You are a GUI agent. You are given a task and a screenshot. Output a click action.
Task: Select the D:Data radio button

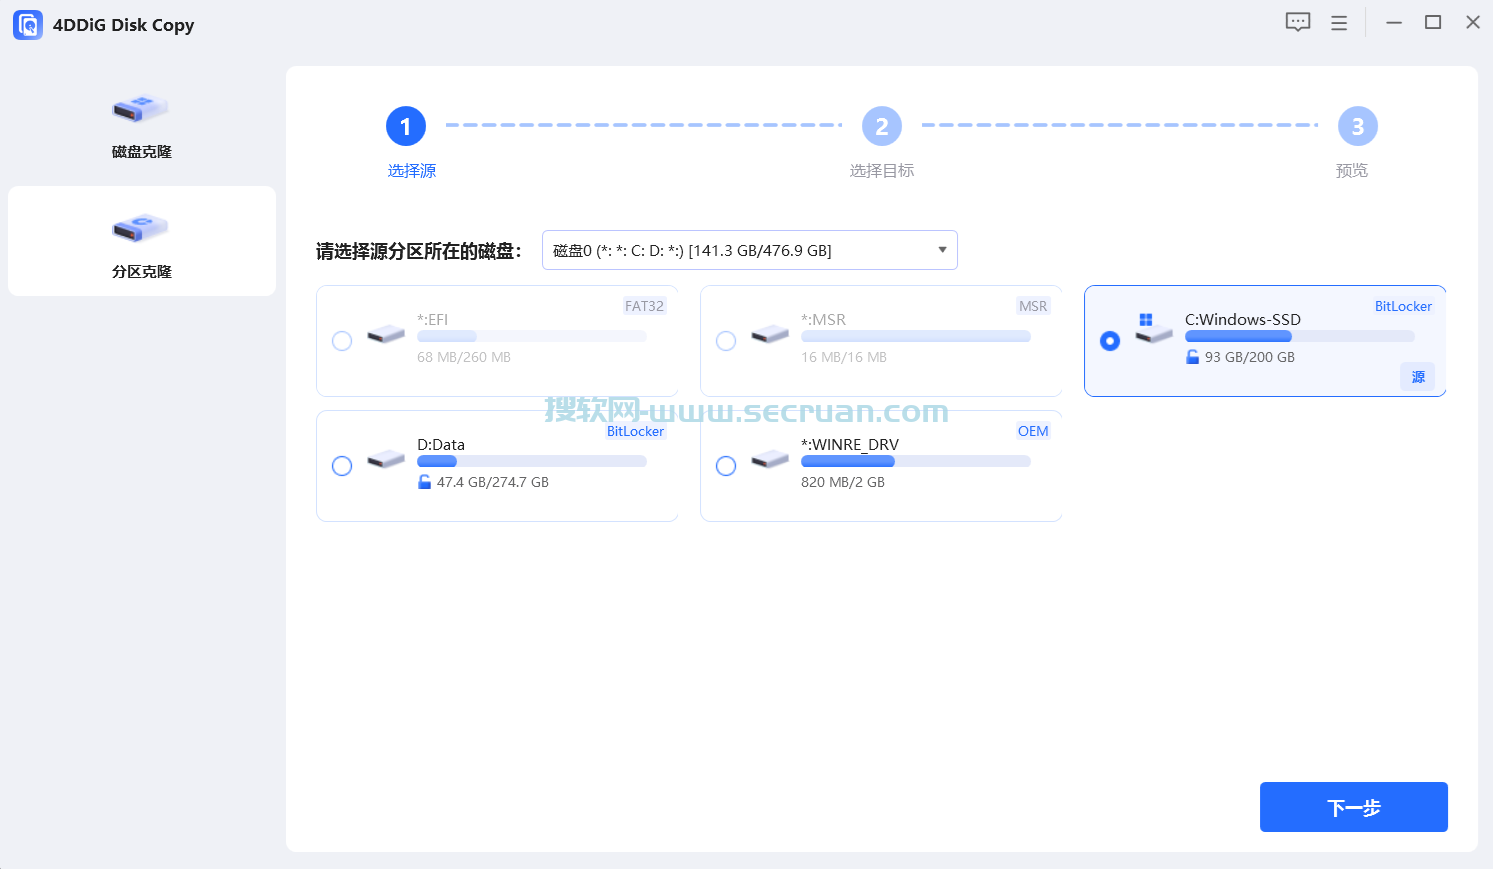coord(342,466)
